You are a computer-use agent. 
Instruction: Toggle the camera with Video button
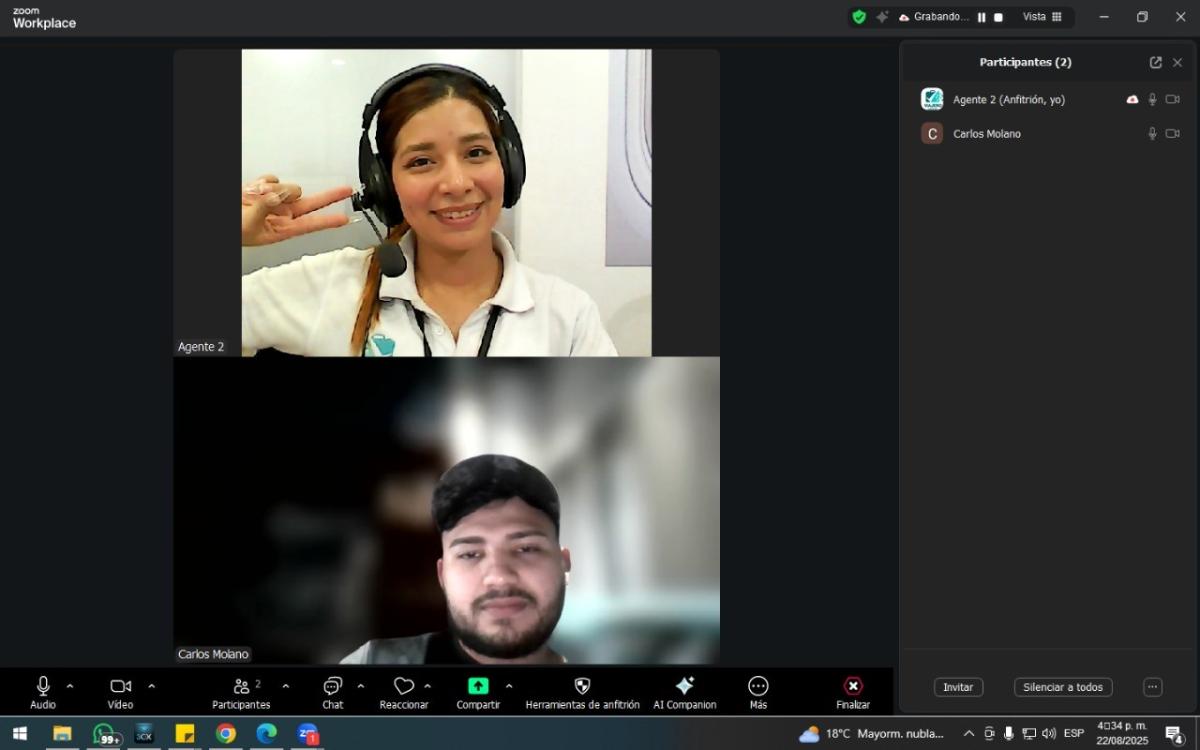coord(120,686)
